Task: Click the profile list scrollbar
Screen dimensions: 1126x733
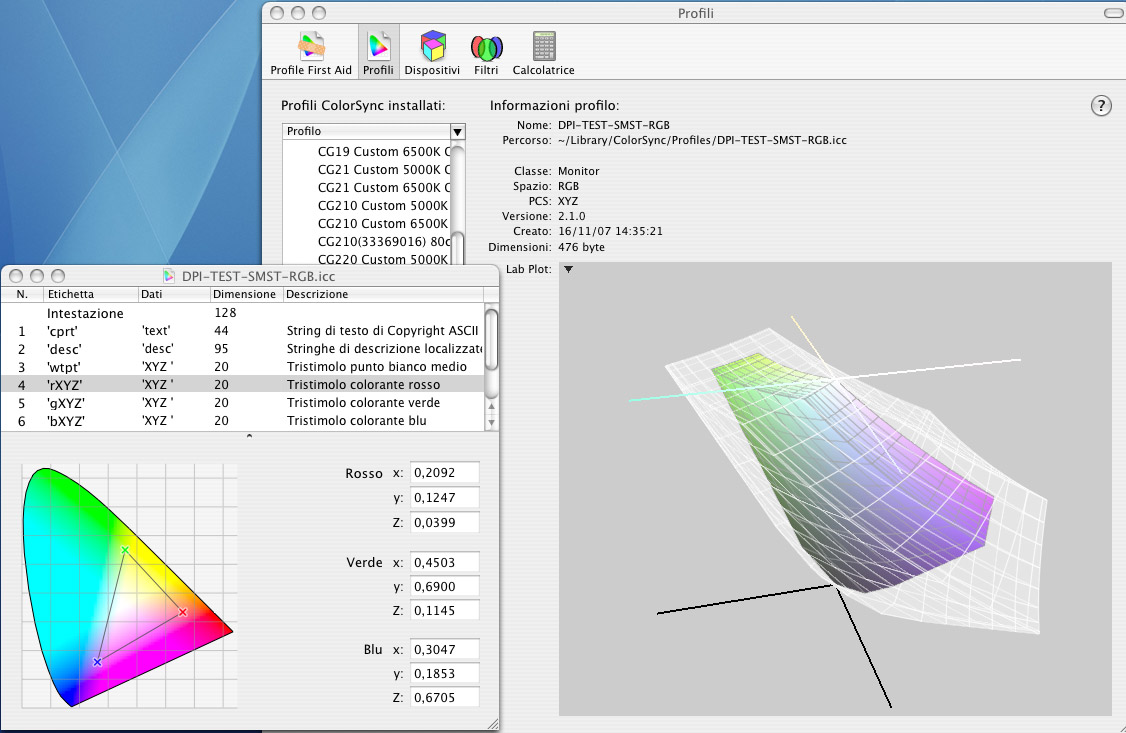Action: [457, 205]
